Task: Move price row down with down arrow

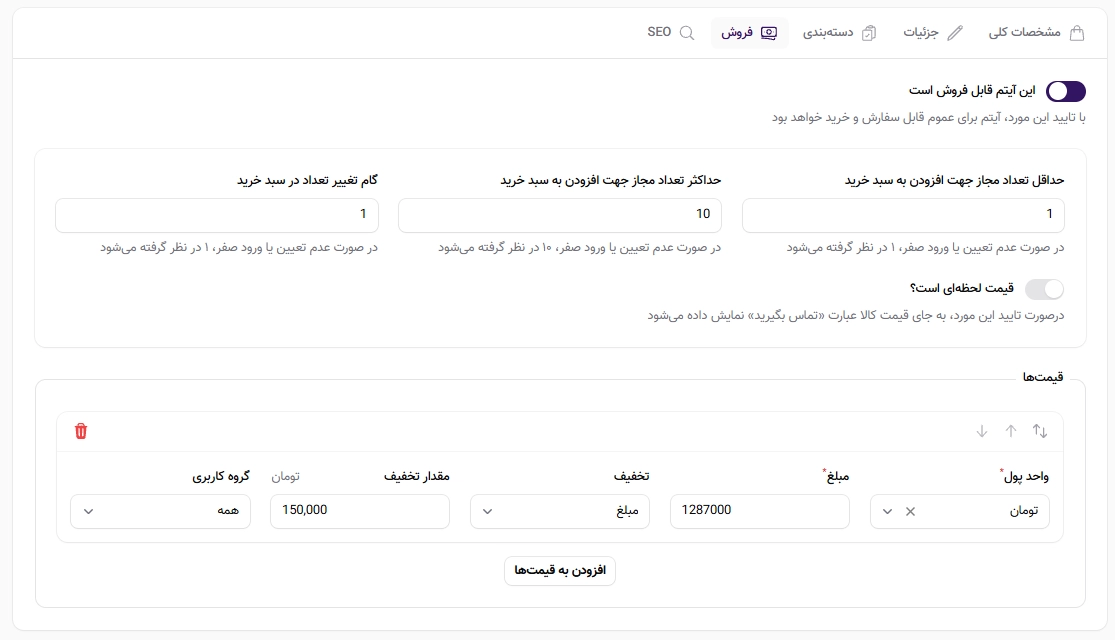Action: coord(981,431)
